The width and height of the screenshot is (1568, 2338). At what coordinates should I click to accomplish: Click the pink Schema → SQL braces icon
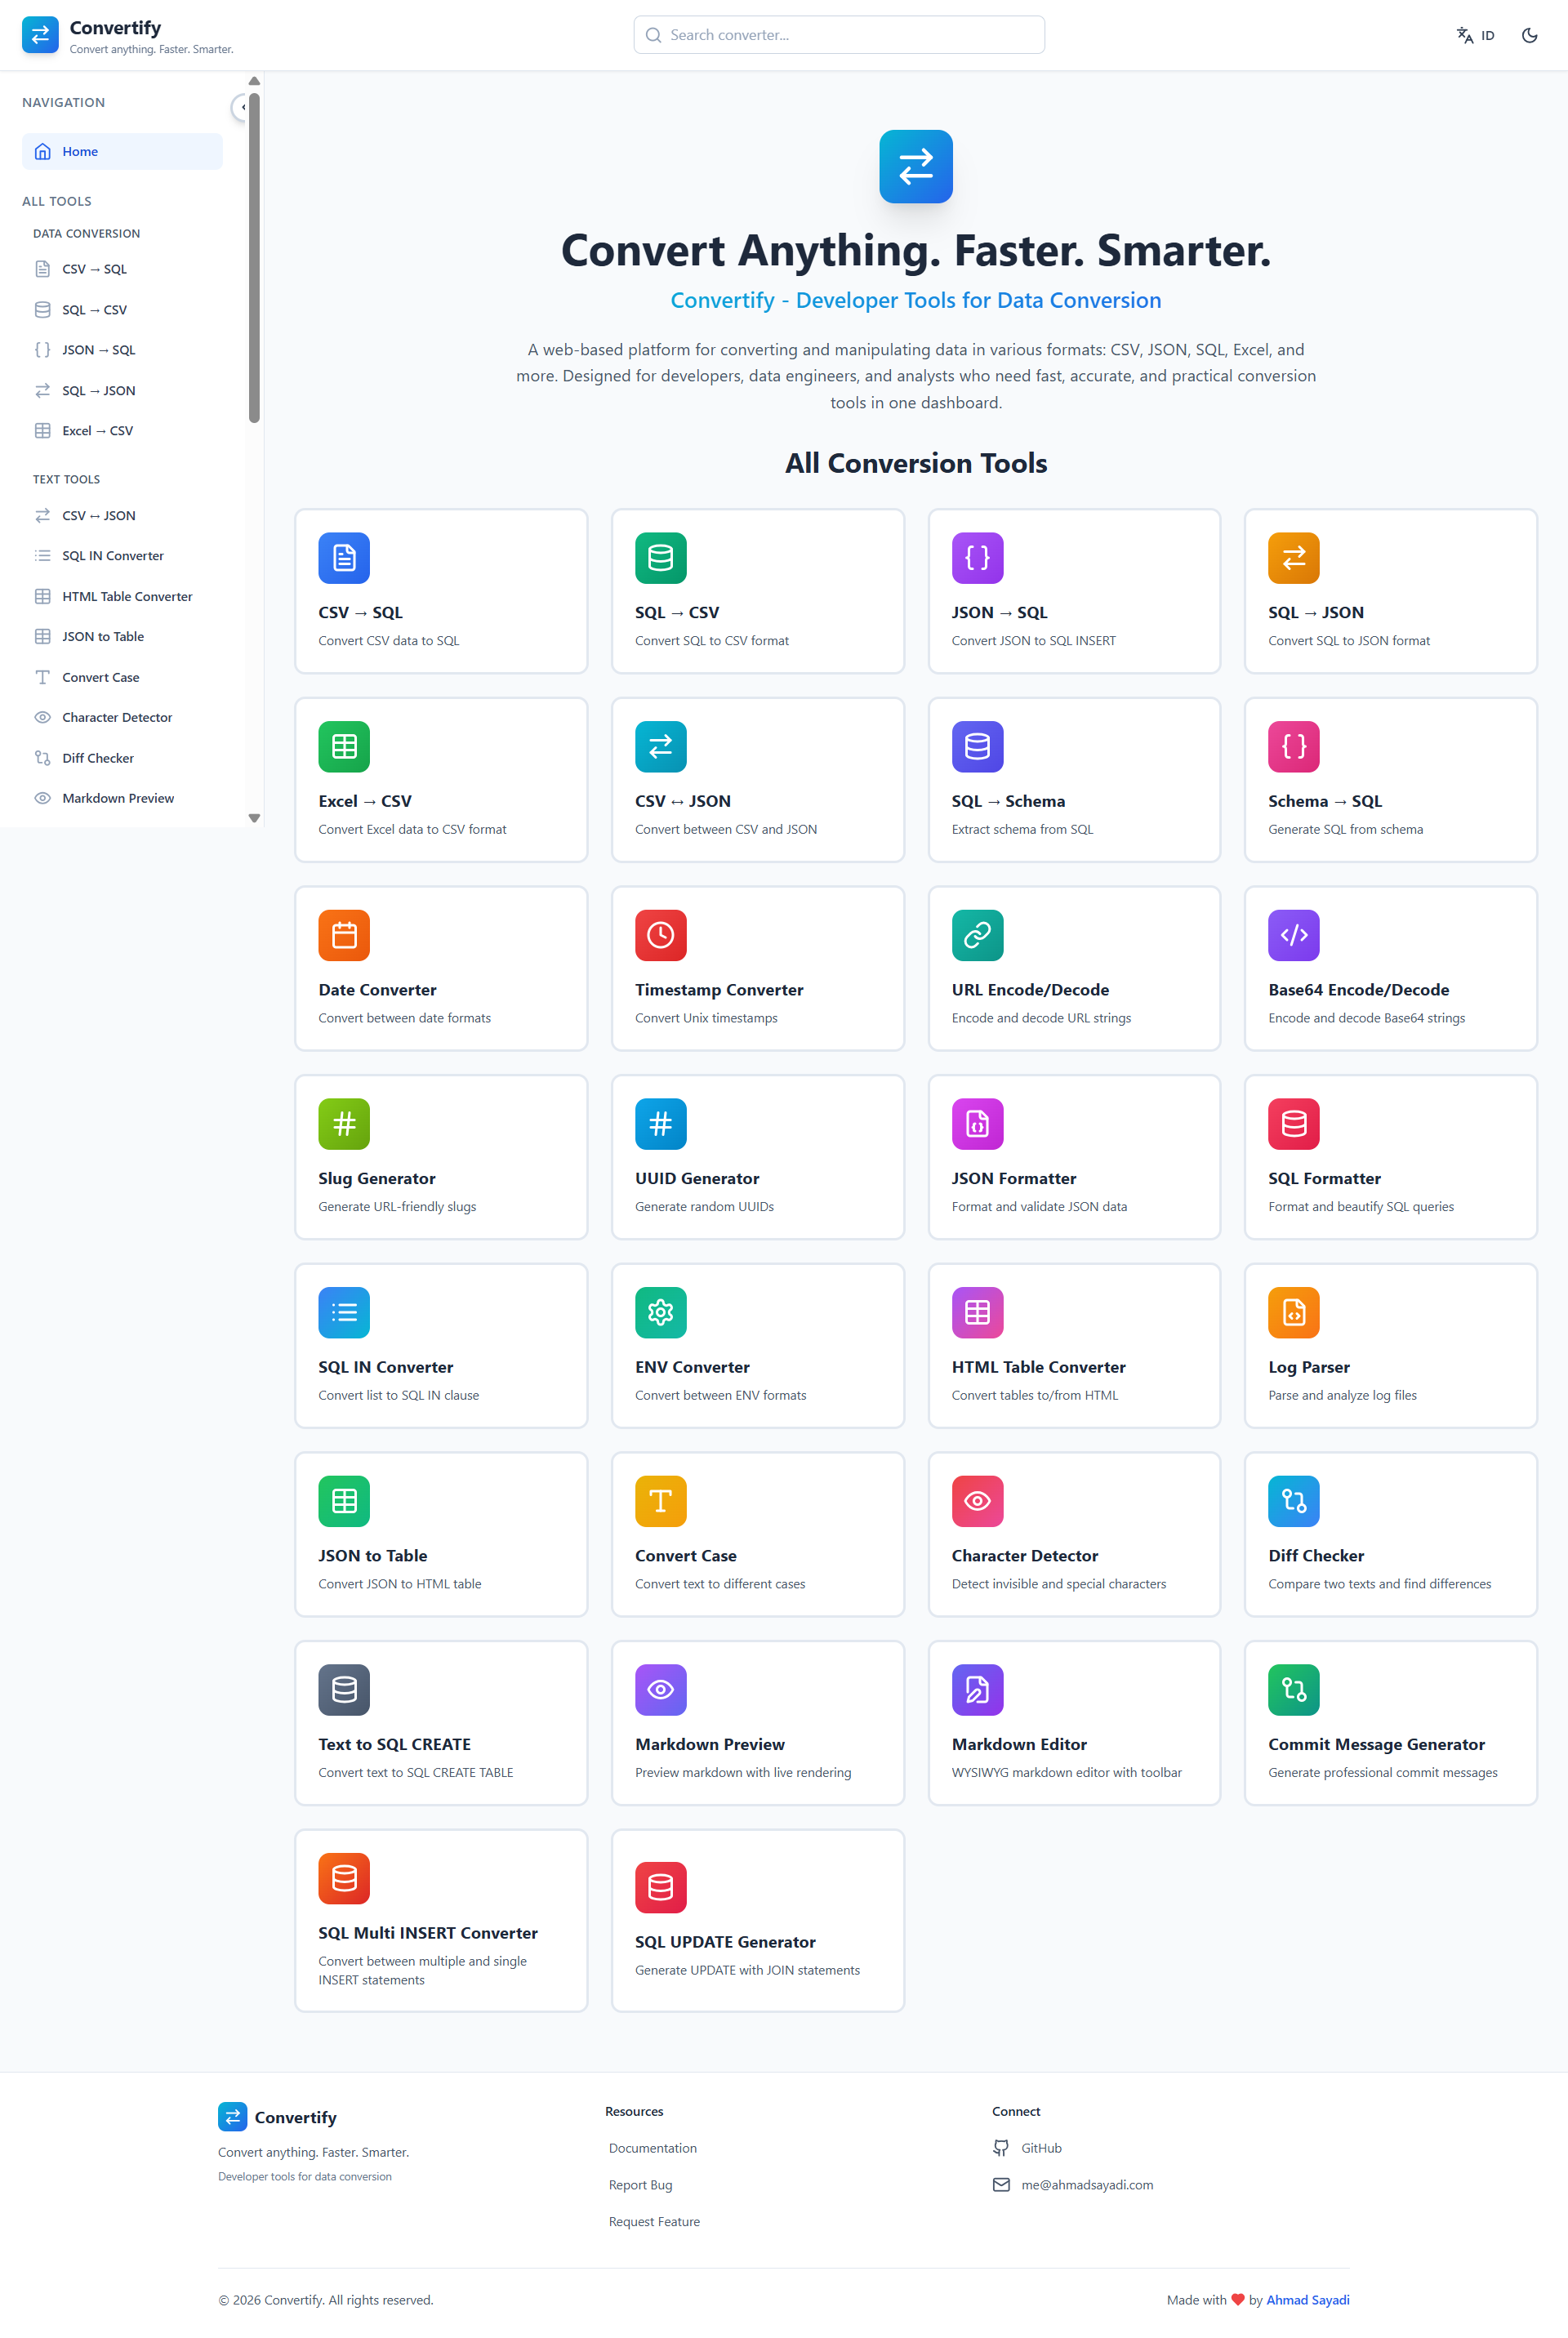[x=1294, y=747]
